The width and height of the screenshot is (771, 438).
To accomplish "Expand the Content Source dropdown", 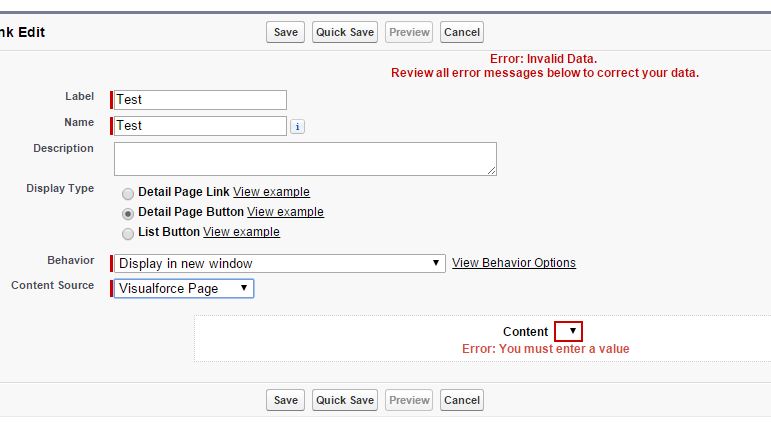I will 184,288.
